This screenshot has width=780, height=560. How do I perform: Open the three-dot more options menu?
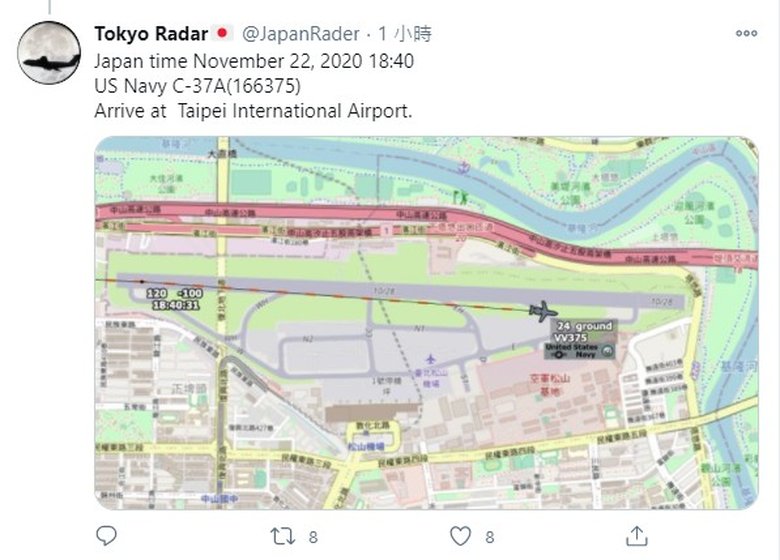pos(746,33)
